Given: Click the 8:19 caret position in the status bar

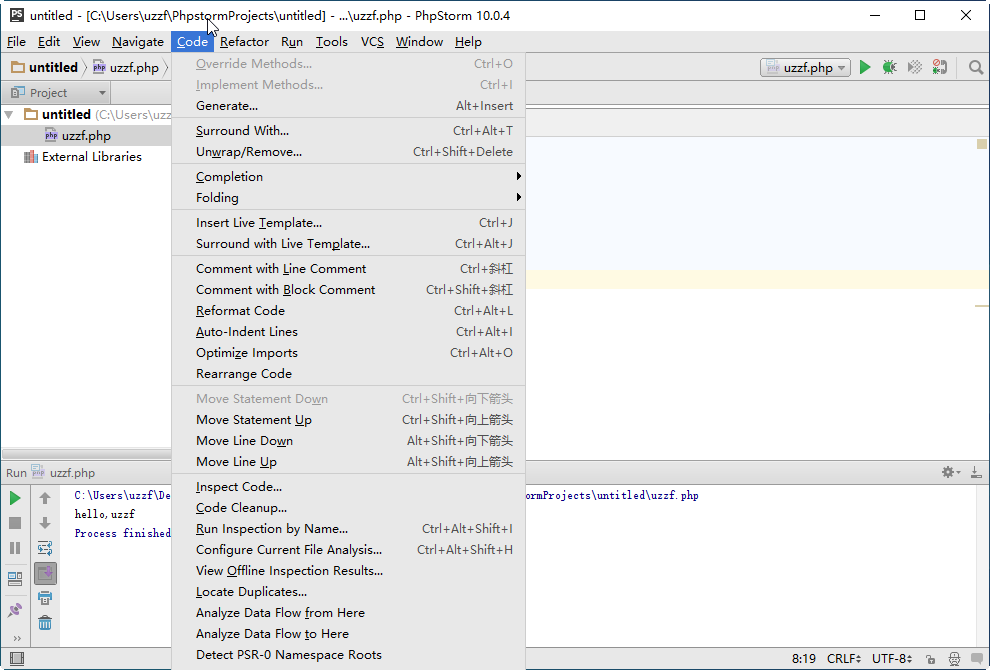Looking at the screenshot, I should [x=804, y=659].
